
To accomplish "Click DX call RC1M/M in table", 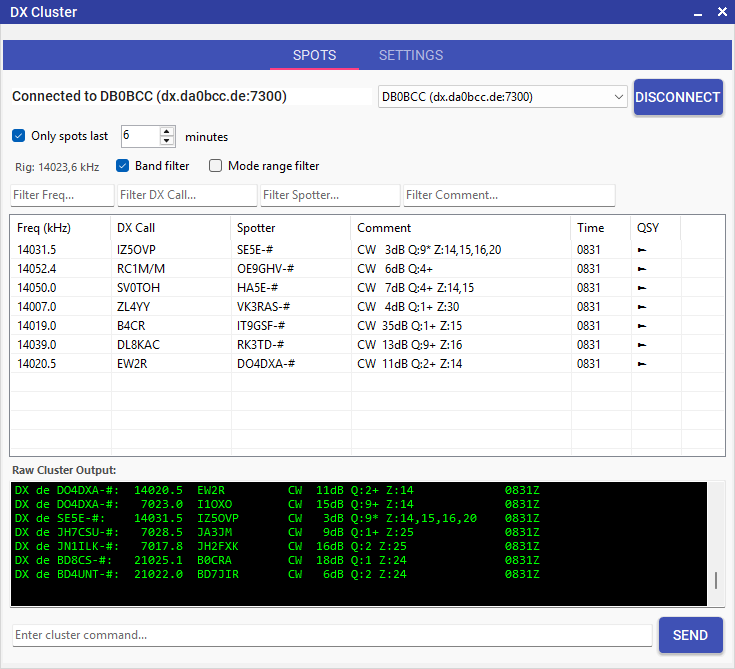I will 141,269.
